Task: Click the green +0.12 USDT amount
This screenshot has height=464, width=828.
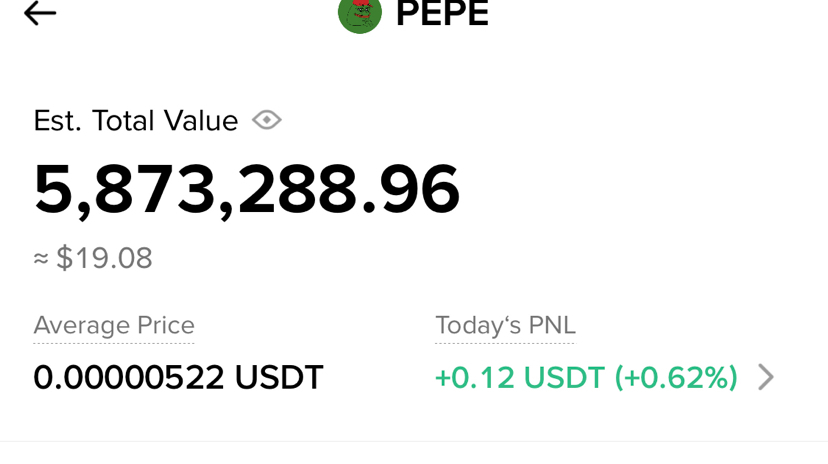Action: click(x=520, y=377)
